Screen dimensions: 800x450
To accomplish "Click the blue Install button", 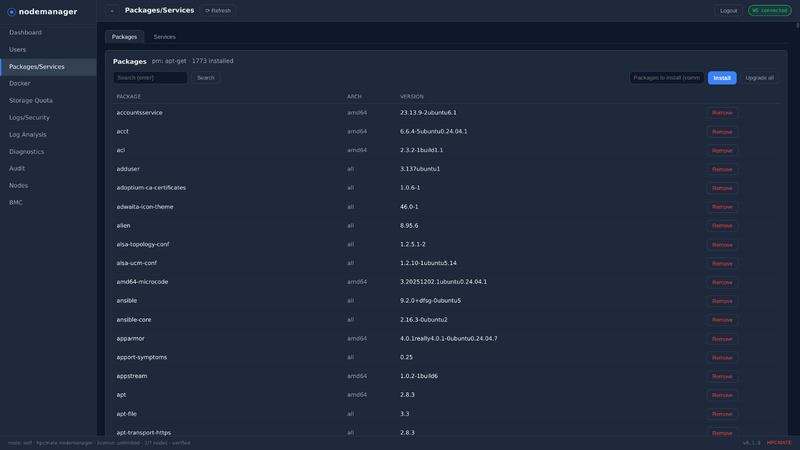I will coord(722,78).
